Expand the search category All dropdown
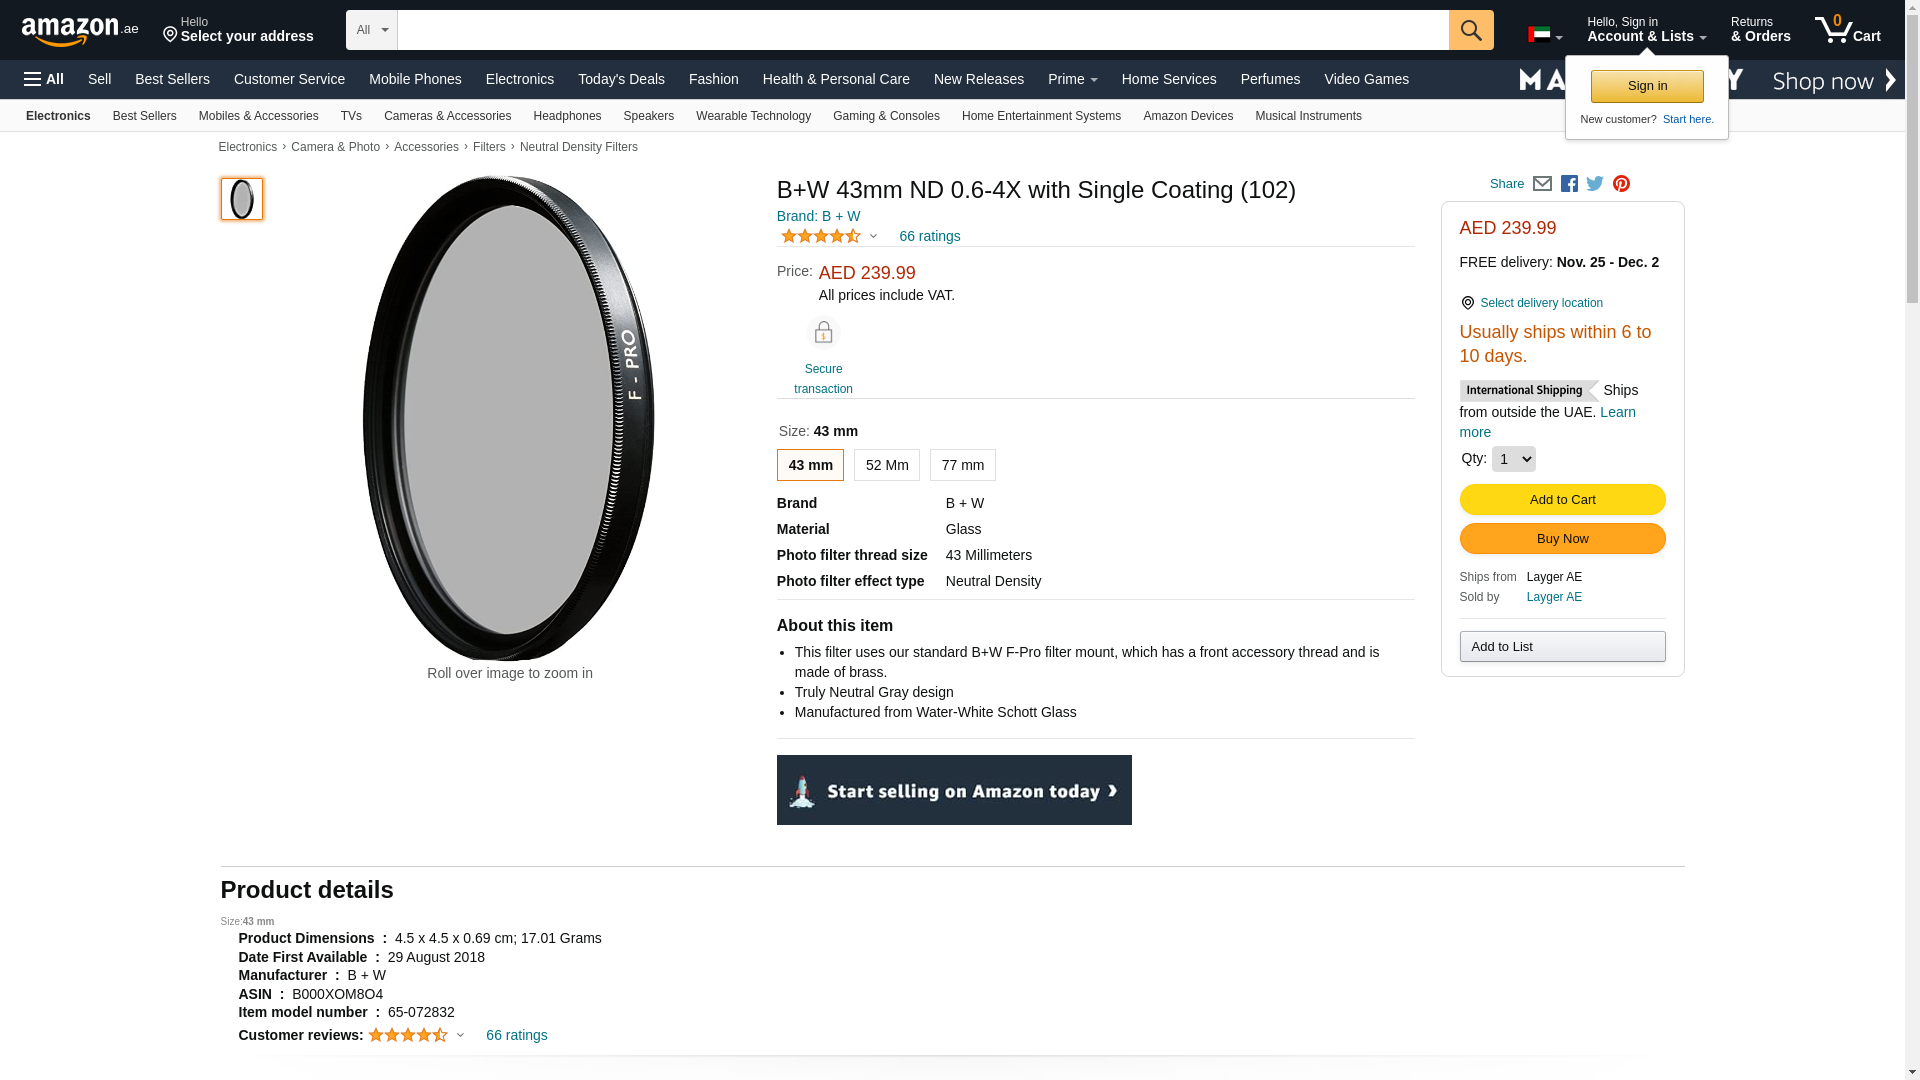The width and height of the screenshot is (1920, 1080). 371,30
